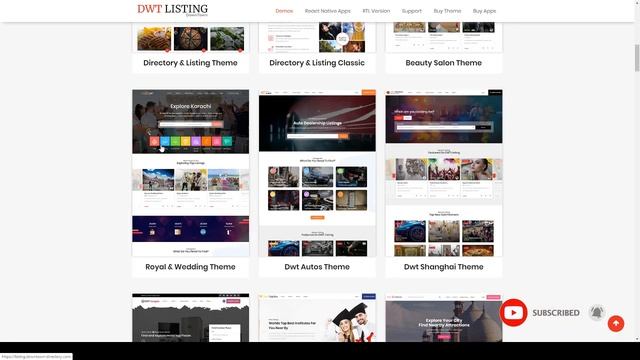Select Buy Apps in the top navigation
This screenshot has height=360, width=640.
484,11
